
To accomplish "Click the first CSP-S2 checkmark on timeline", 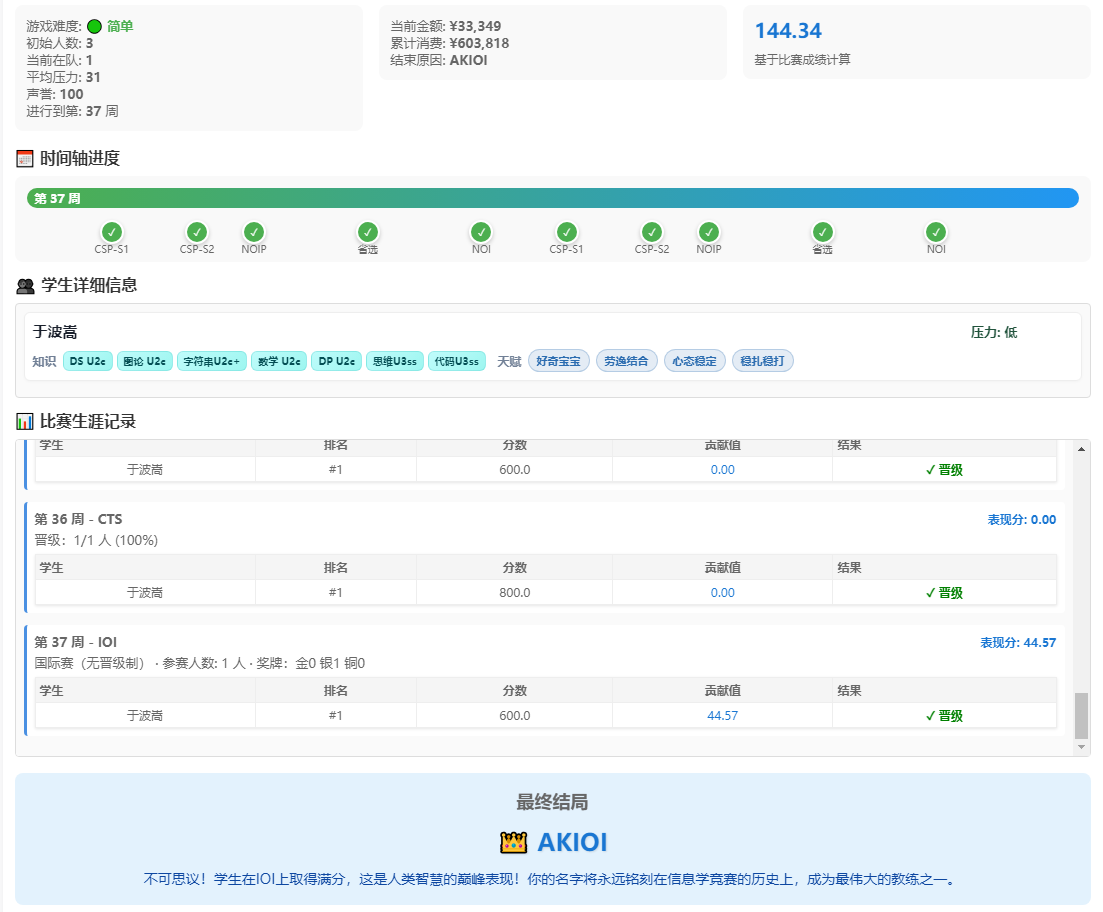I will [x=197, y=232].
